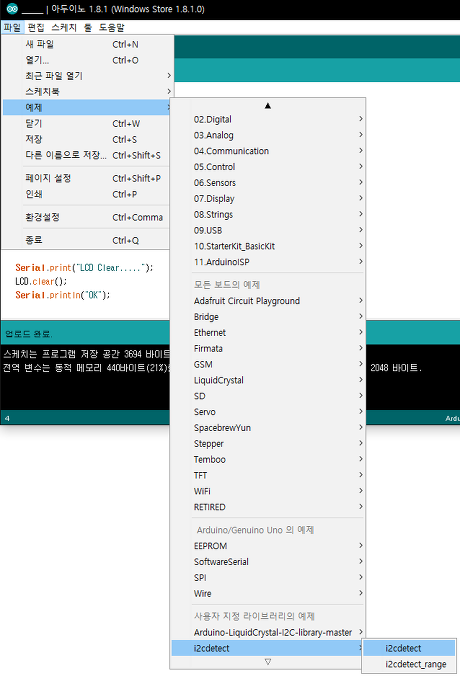Expand 05.Control examples
Viewport: 460px width, 676px height.
(268, 167)
